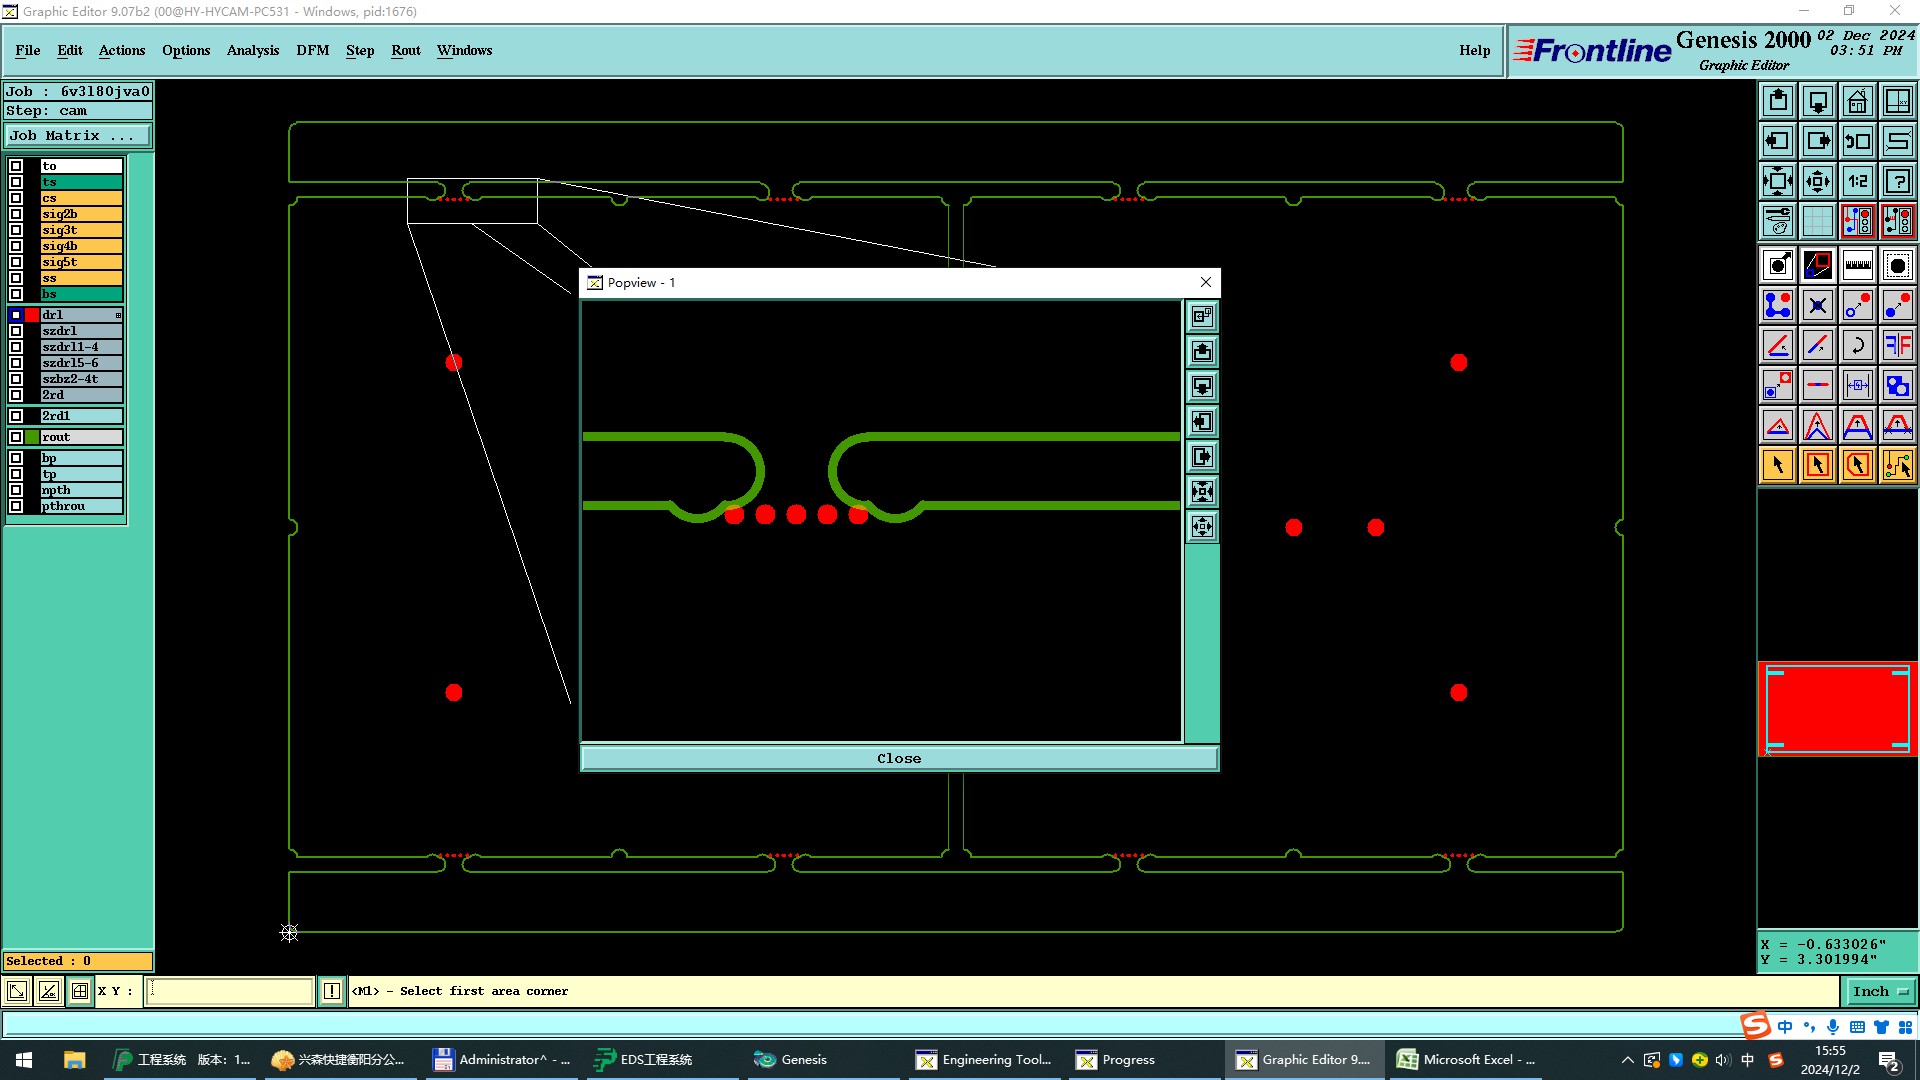Select the measure ruler tool
The height and width of the screenshot is (1080, 1920).
pyautogui.click(x=1857, y=265)
